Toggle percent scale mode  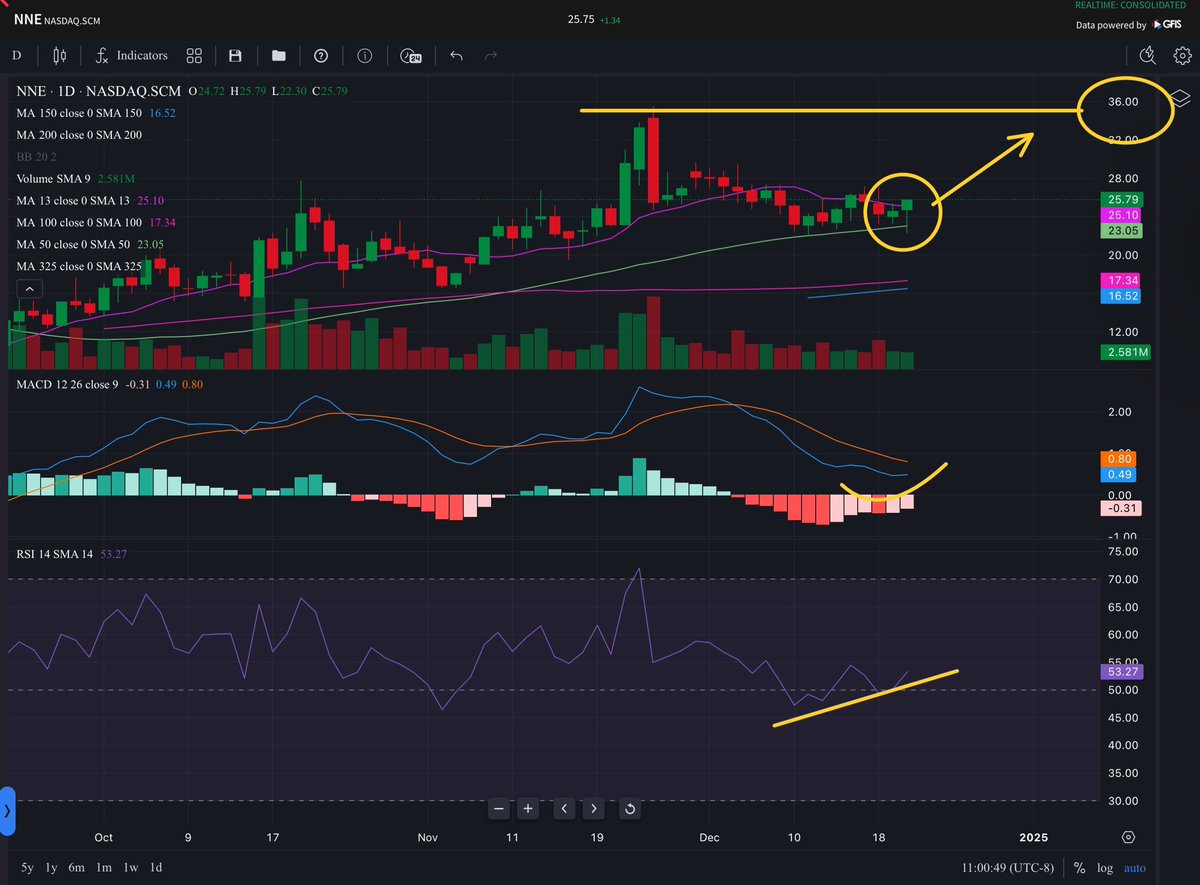coord(1080,867)
